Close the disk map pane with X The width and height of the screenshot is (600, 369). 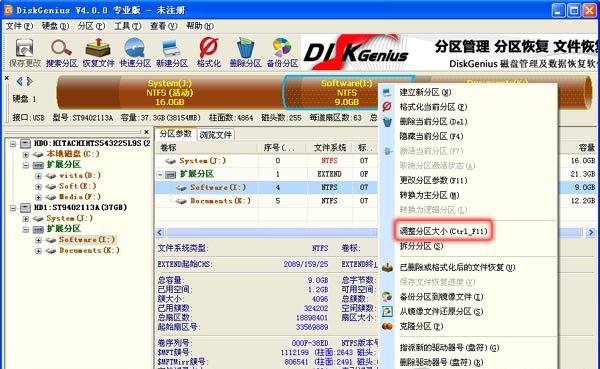coord(7,78)
